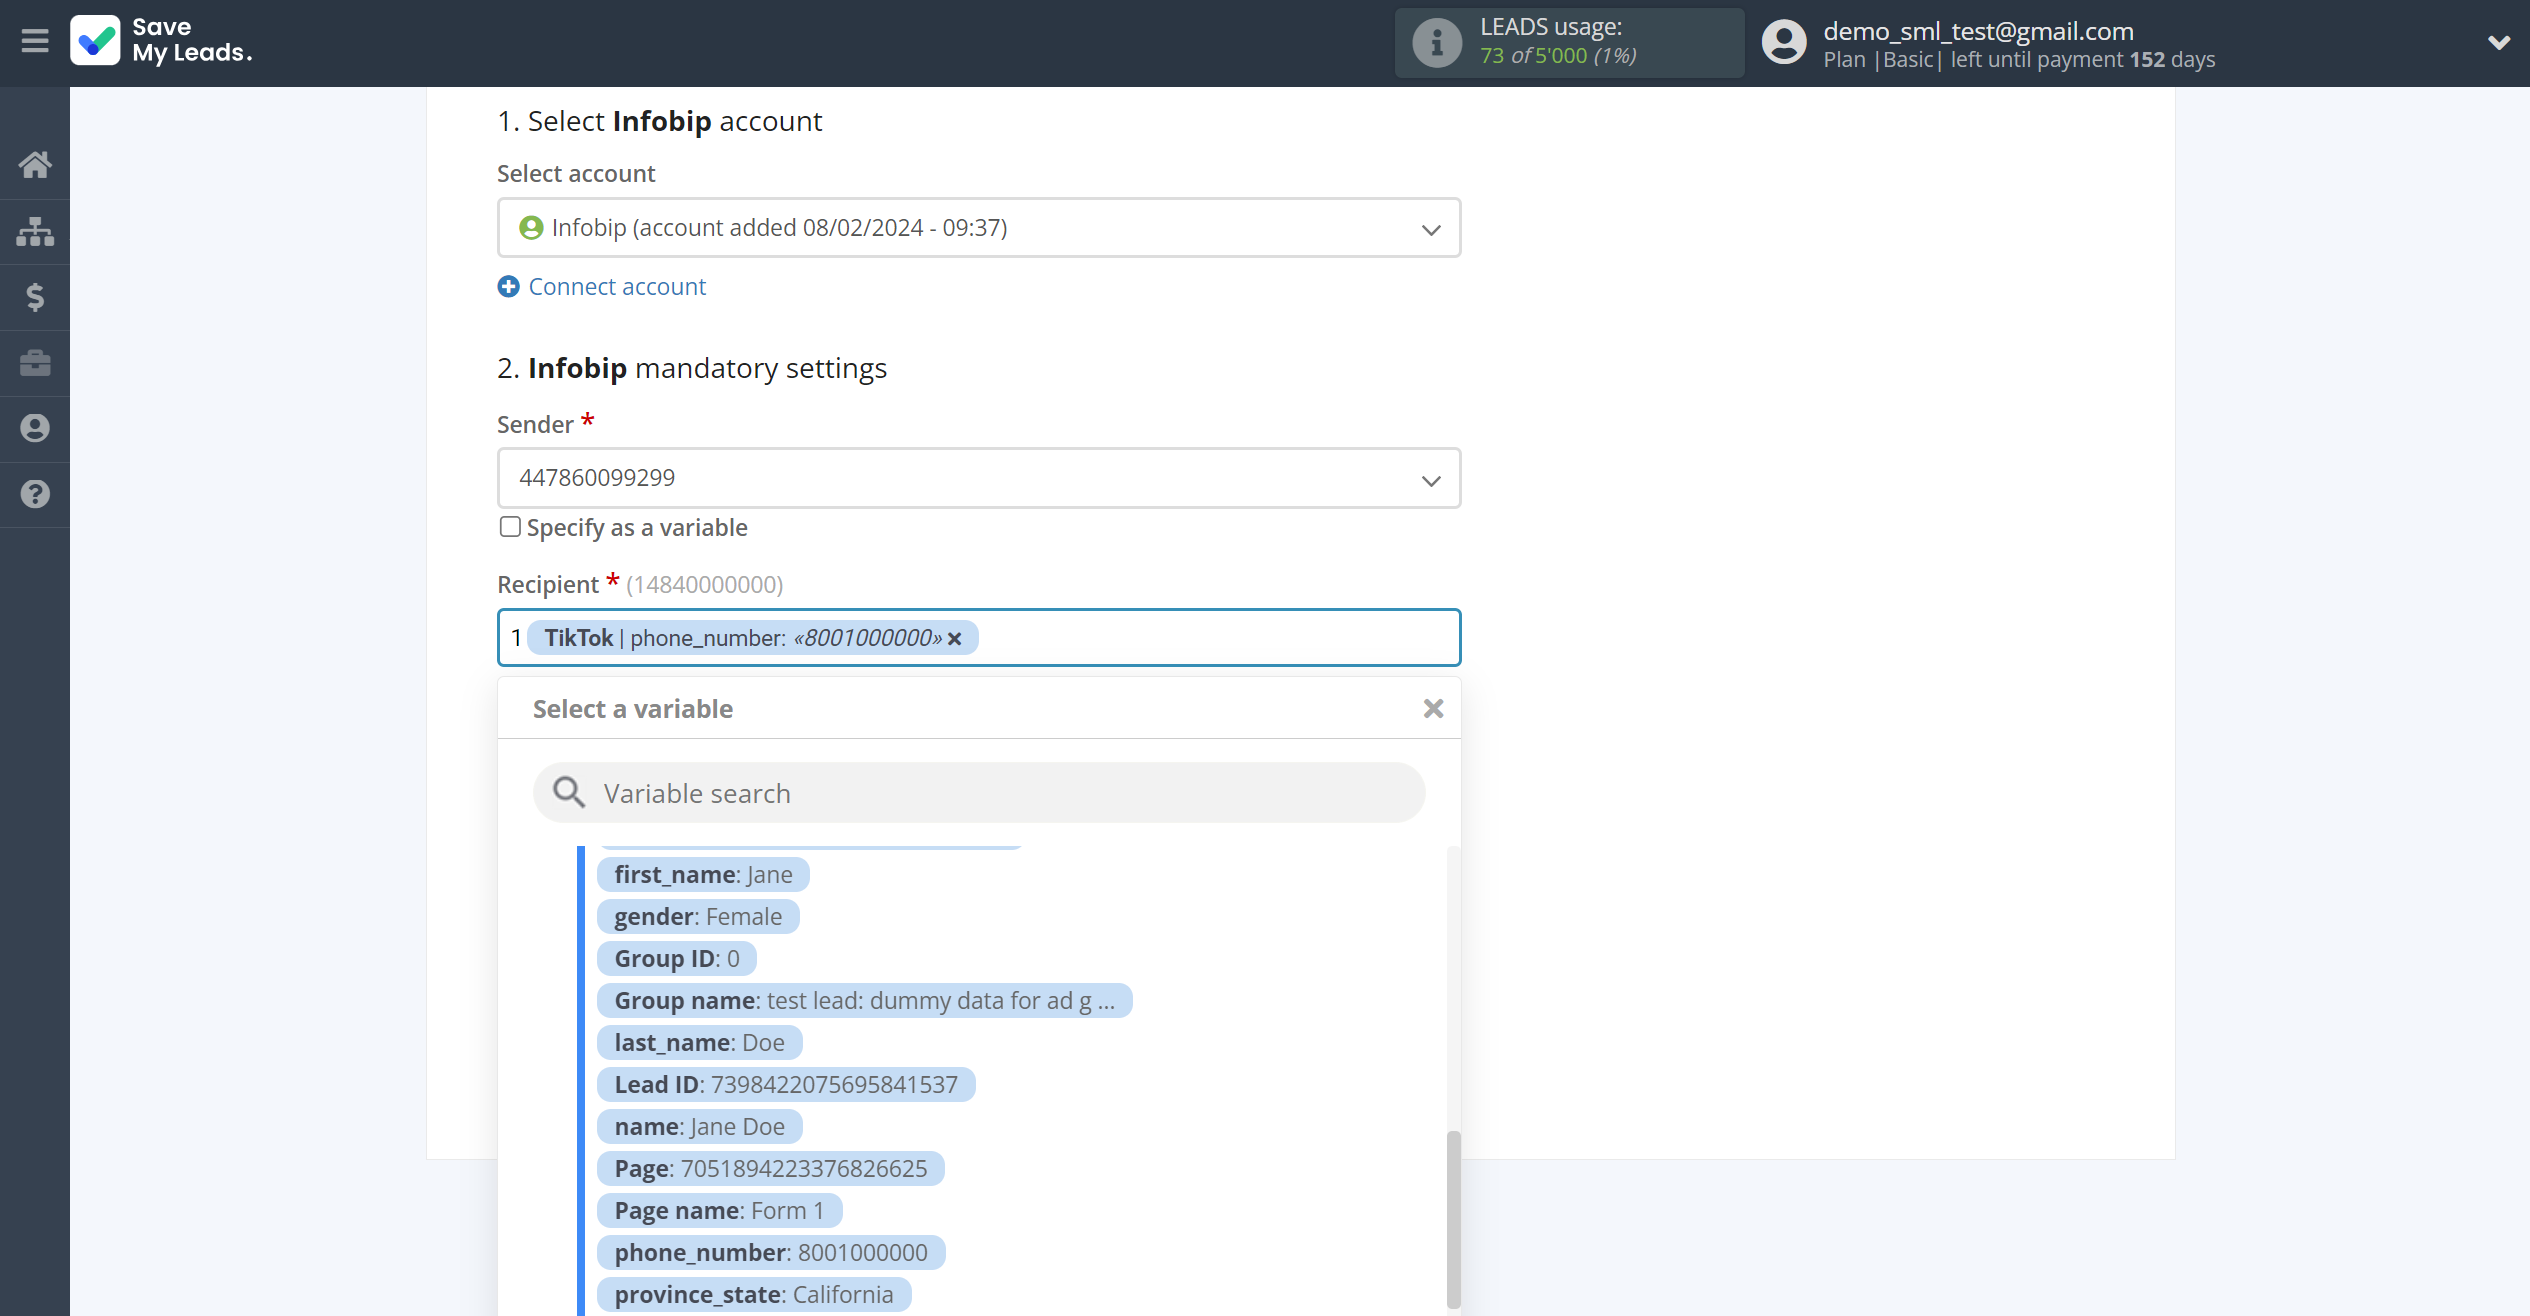
Task: Open the Sender dropdown
Action: point(979,478)
